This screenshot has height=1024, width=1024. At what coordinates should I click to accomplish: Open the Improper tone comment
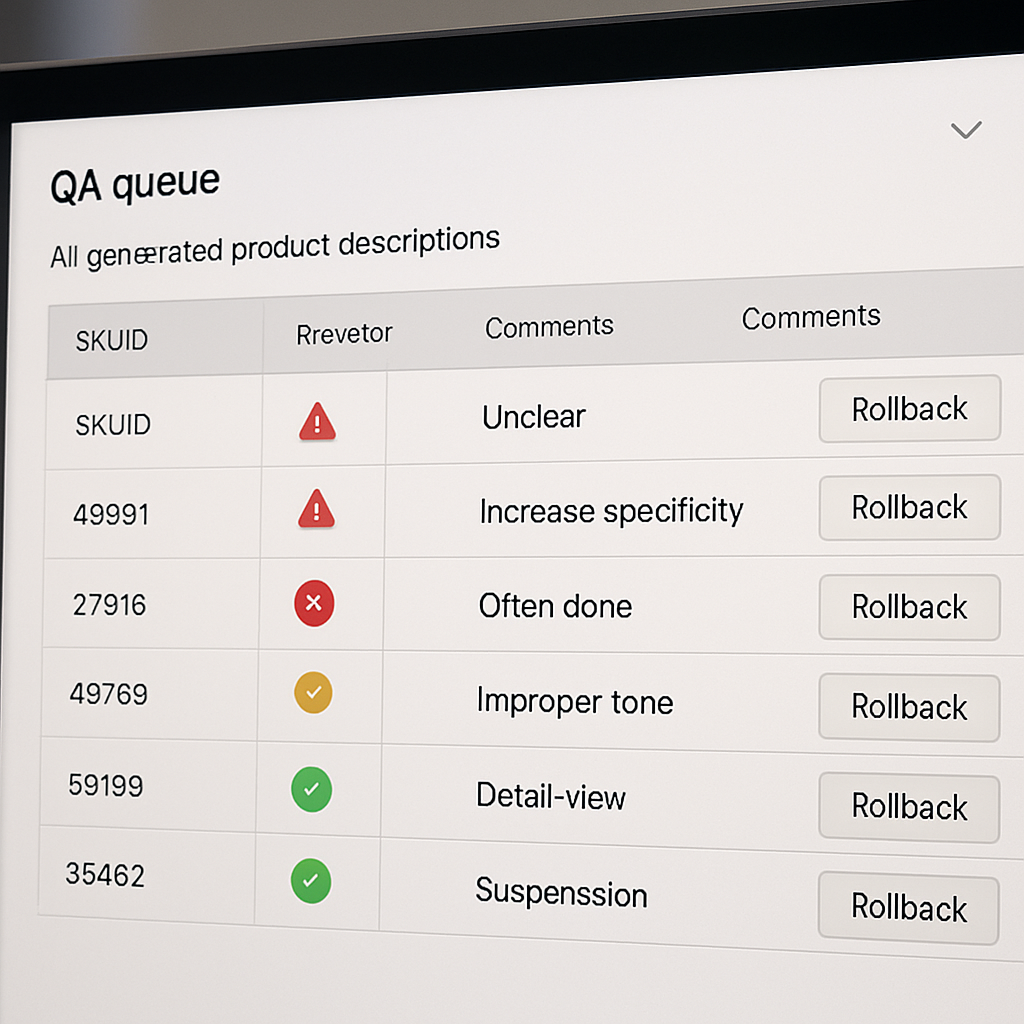(x=575, y=701)
